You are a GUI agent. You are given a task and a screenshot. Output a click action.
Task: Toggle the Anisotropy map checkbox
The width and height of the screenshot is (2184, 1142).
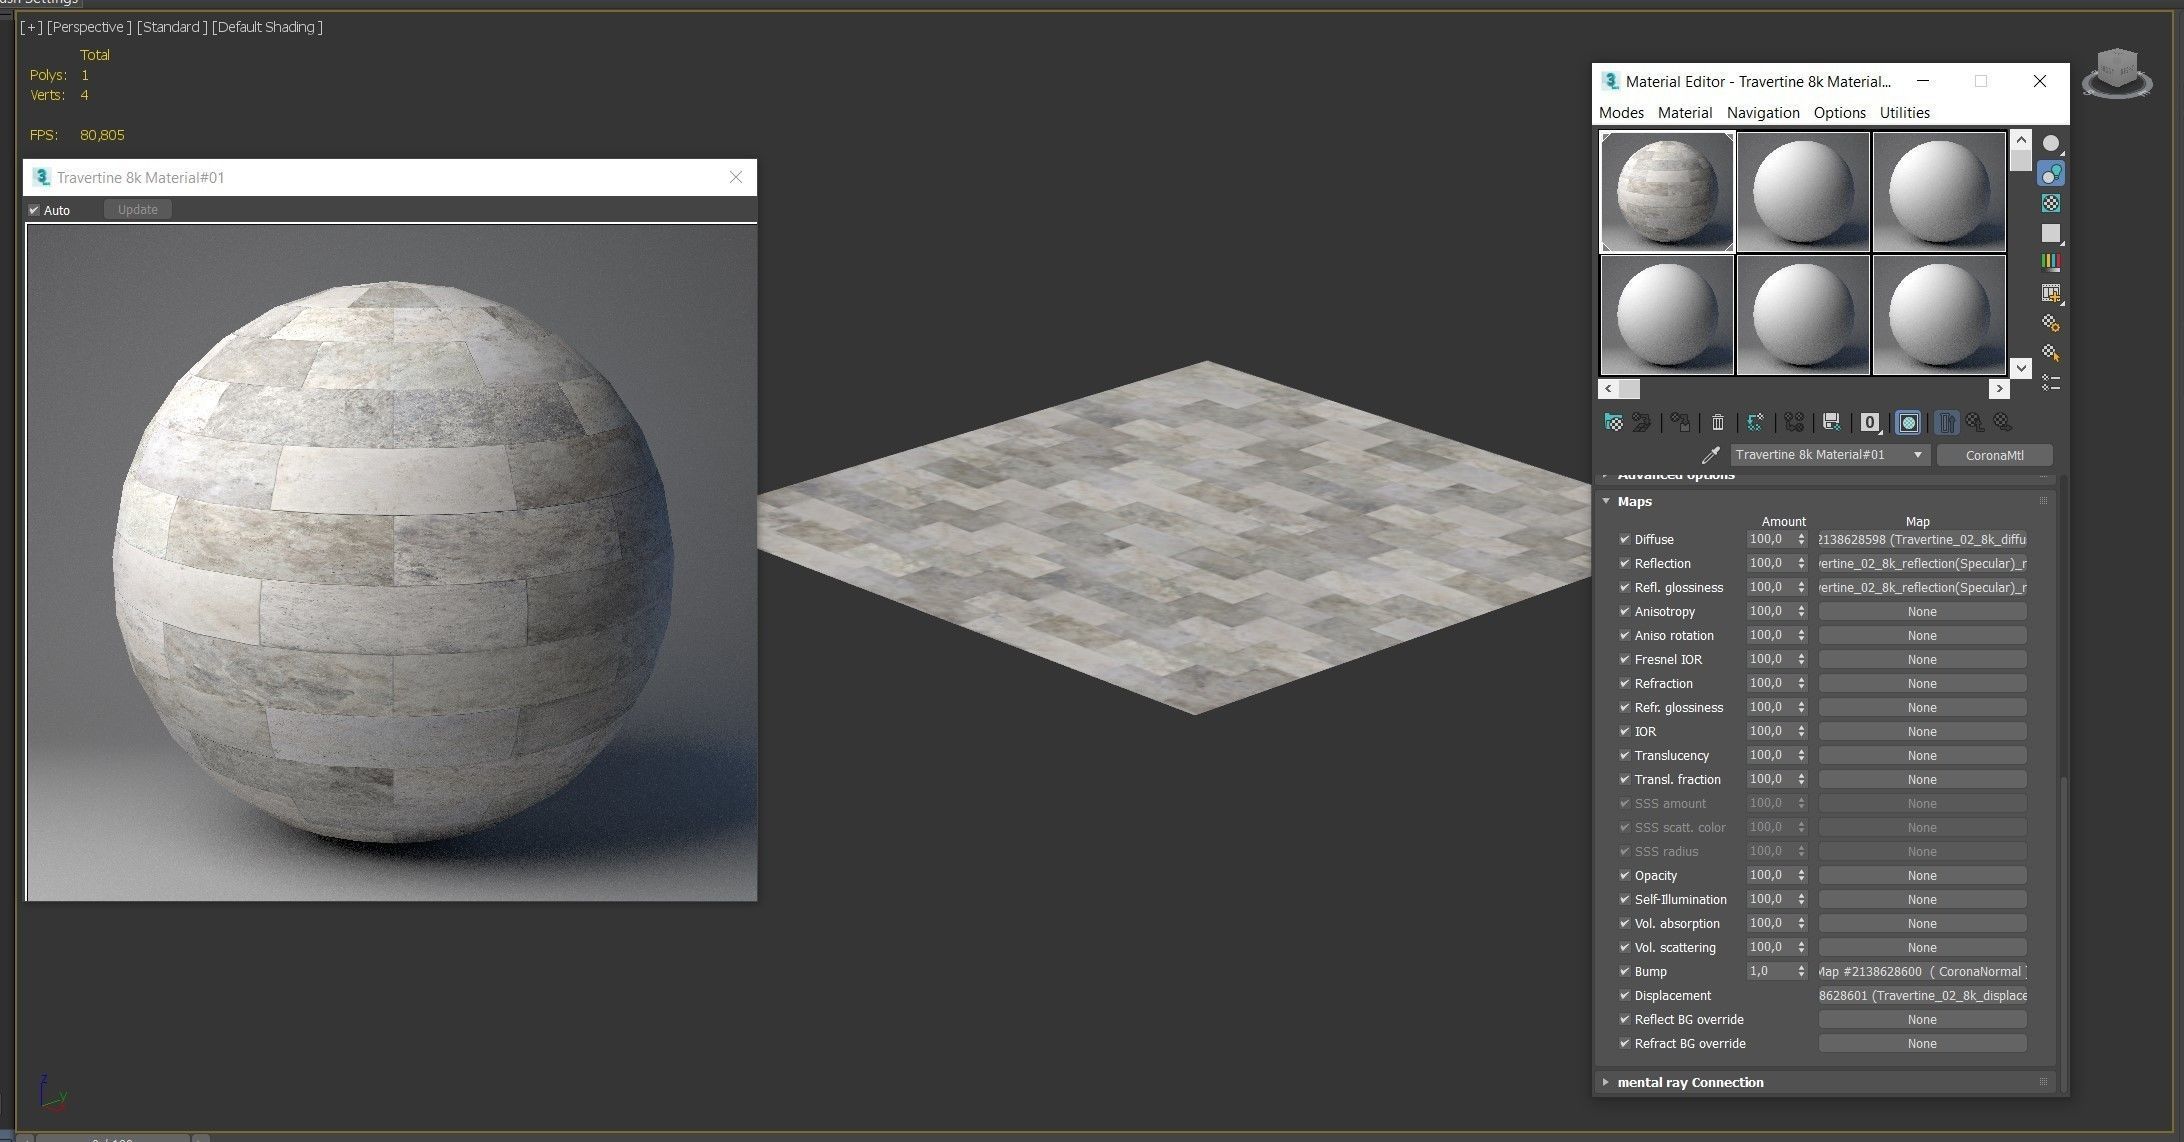[x=1624, y=611]
